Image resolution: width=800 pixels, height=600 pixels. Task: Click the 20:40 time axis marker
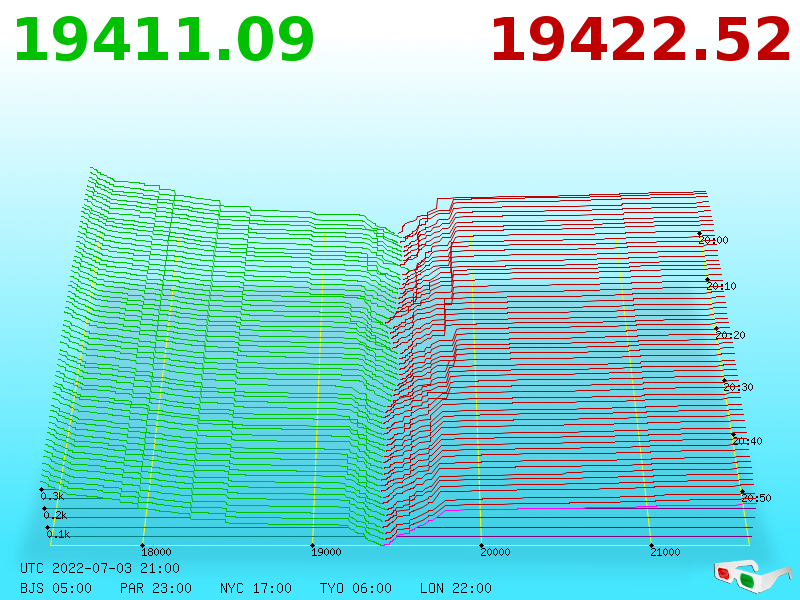click(747, 441)
